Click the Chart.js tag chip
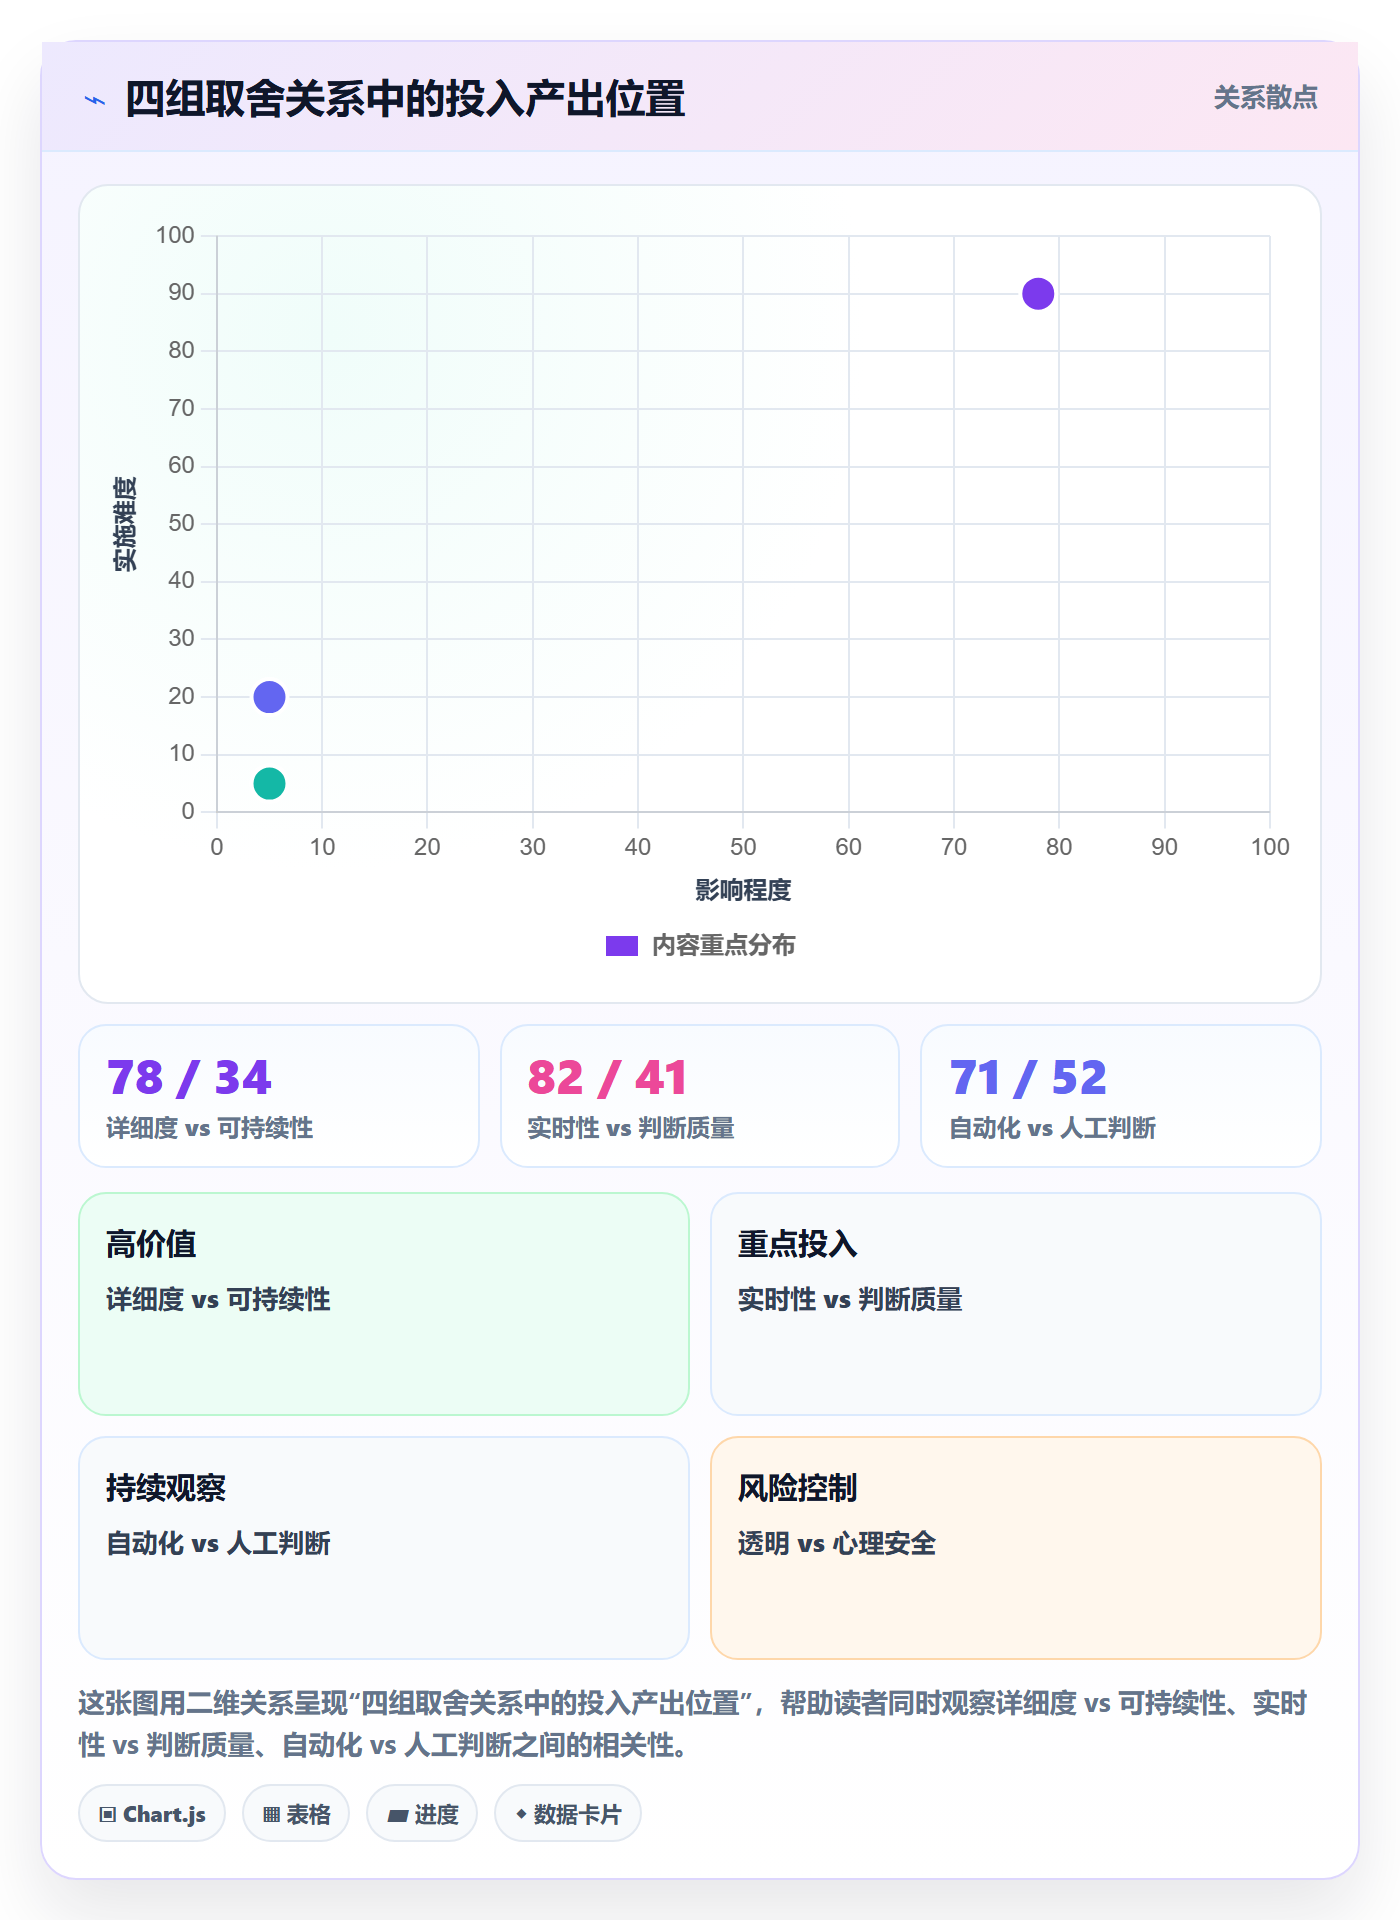Image resolution: width=1400 pixels, height=1920 pixels. 152,1814
